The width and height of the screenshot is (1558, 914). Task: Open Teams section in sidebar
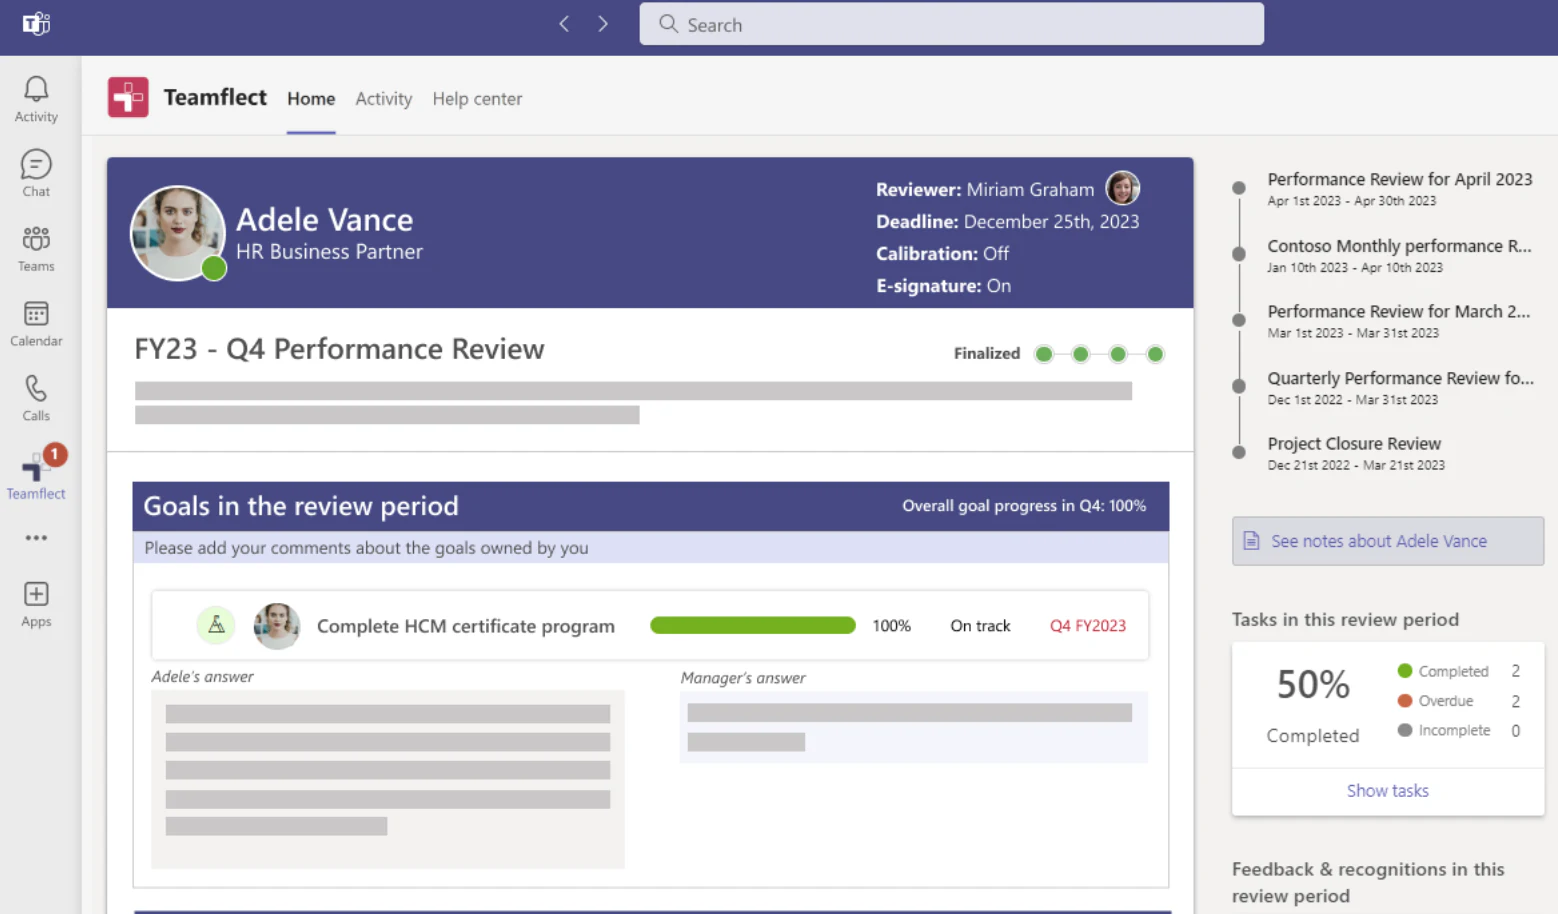(36, 249)
